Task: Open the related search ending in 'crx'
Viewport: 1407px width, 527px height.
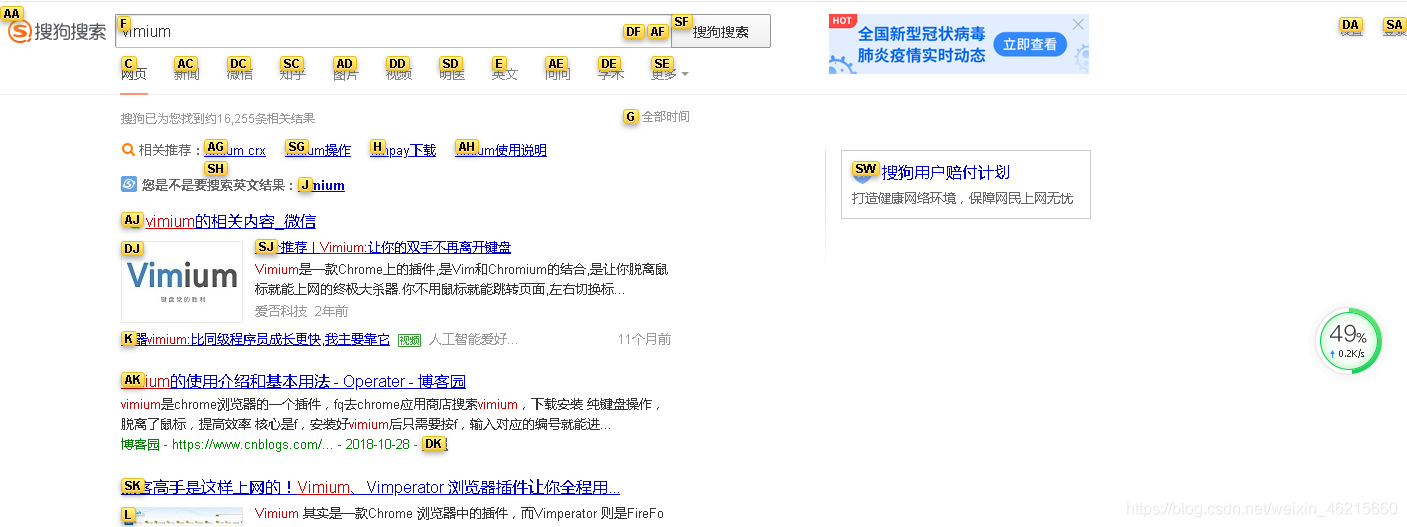Action: 235,151
